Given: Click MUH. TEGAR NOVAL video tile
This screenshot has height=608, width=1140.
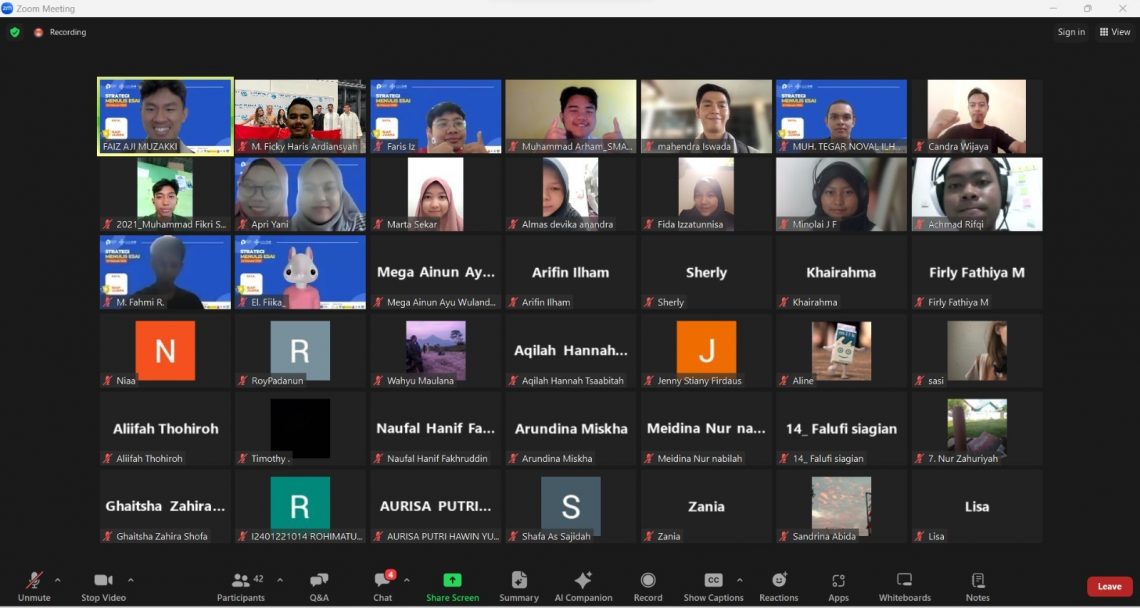Looking at the screenshot, I should point(841,116).
